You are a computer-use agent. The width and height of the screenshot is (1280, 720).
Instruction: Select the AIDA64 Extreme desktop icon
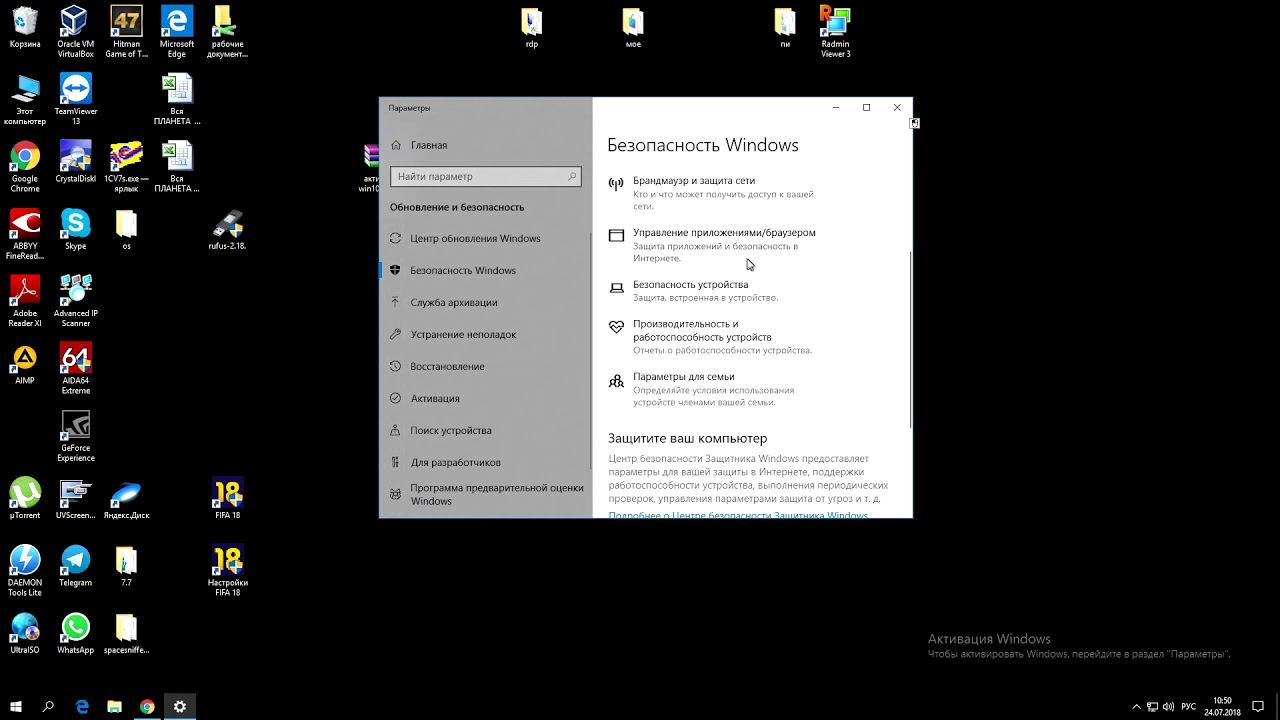coord(76,369)
